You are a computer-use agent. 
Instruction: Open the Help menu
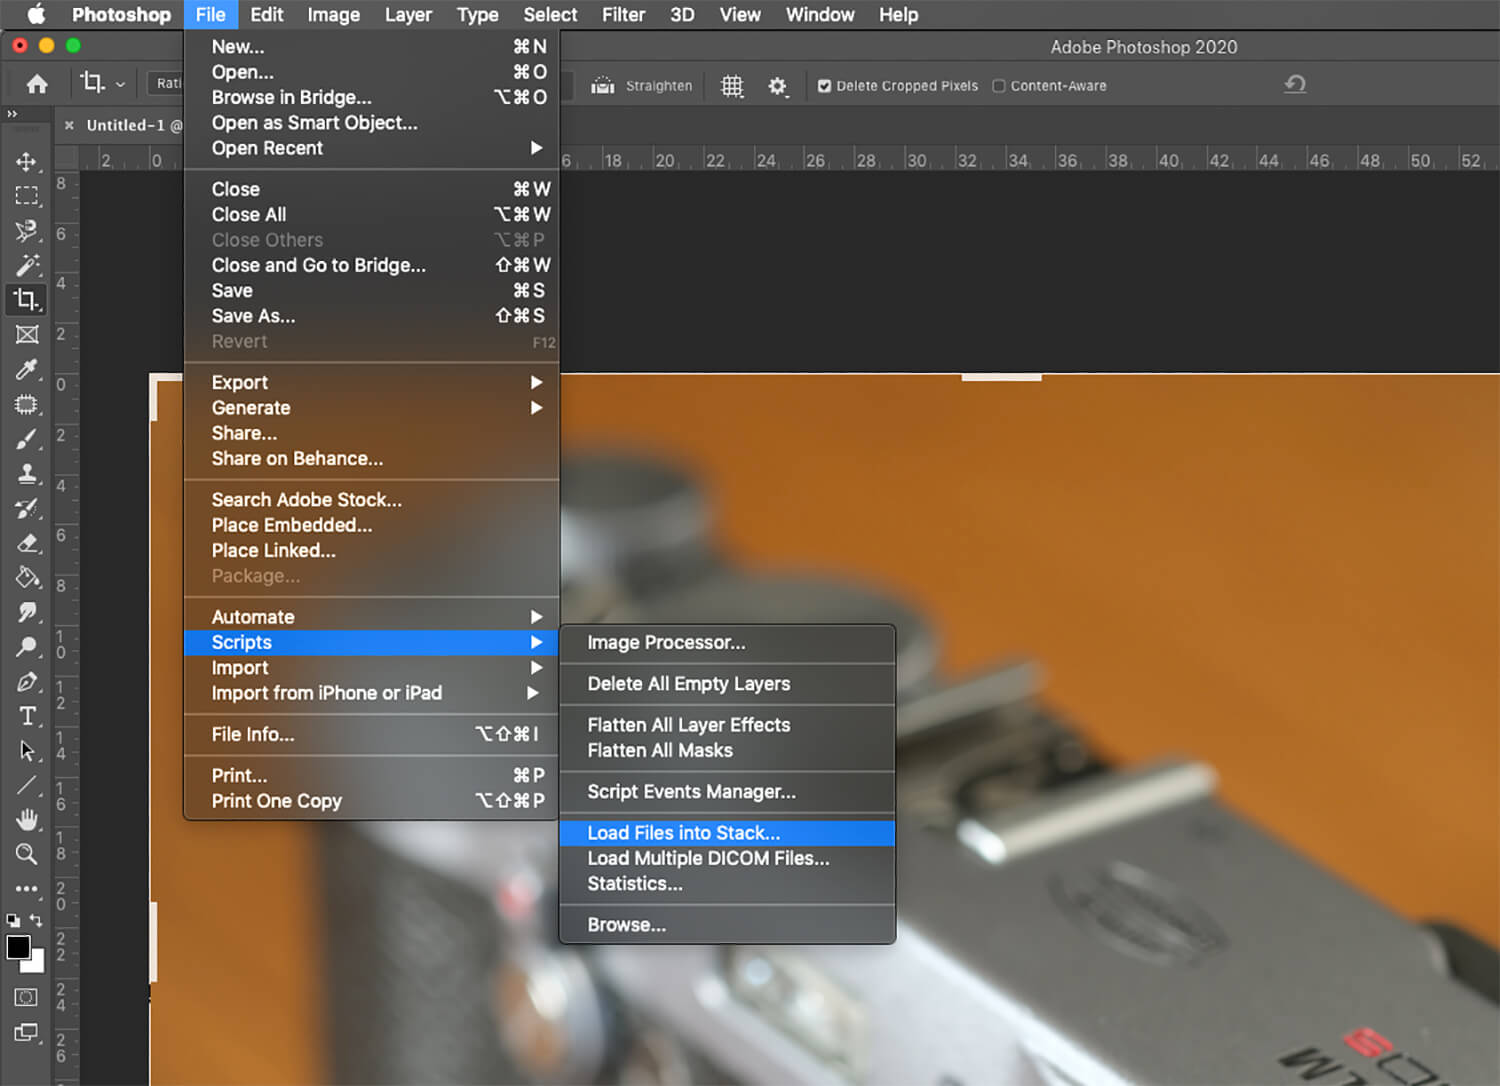click(898, 15)
